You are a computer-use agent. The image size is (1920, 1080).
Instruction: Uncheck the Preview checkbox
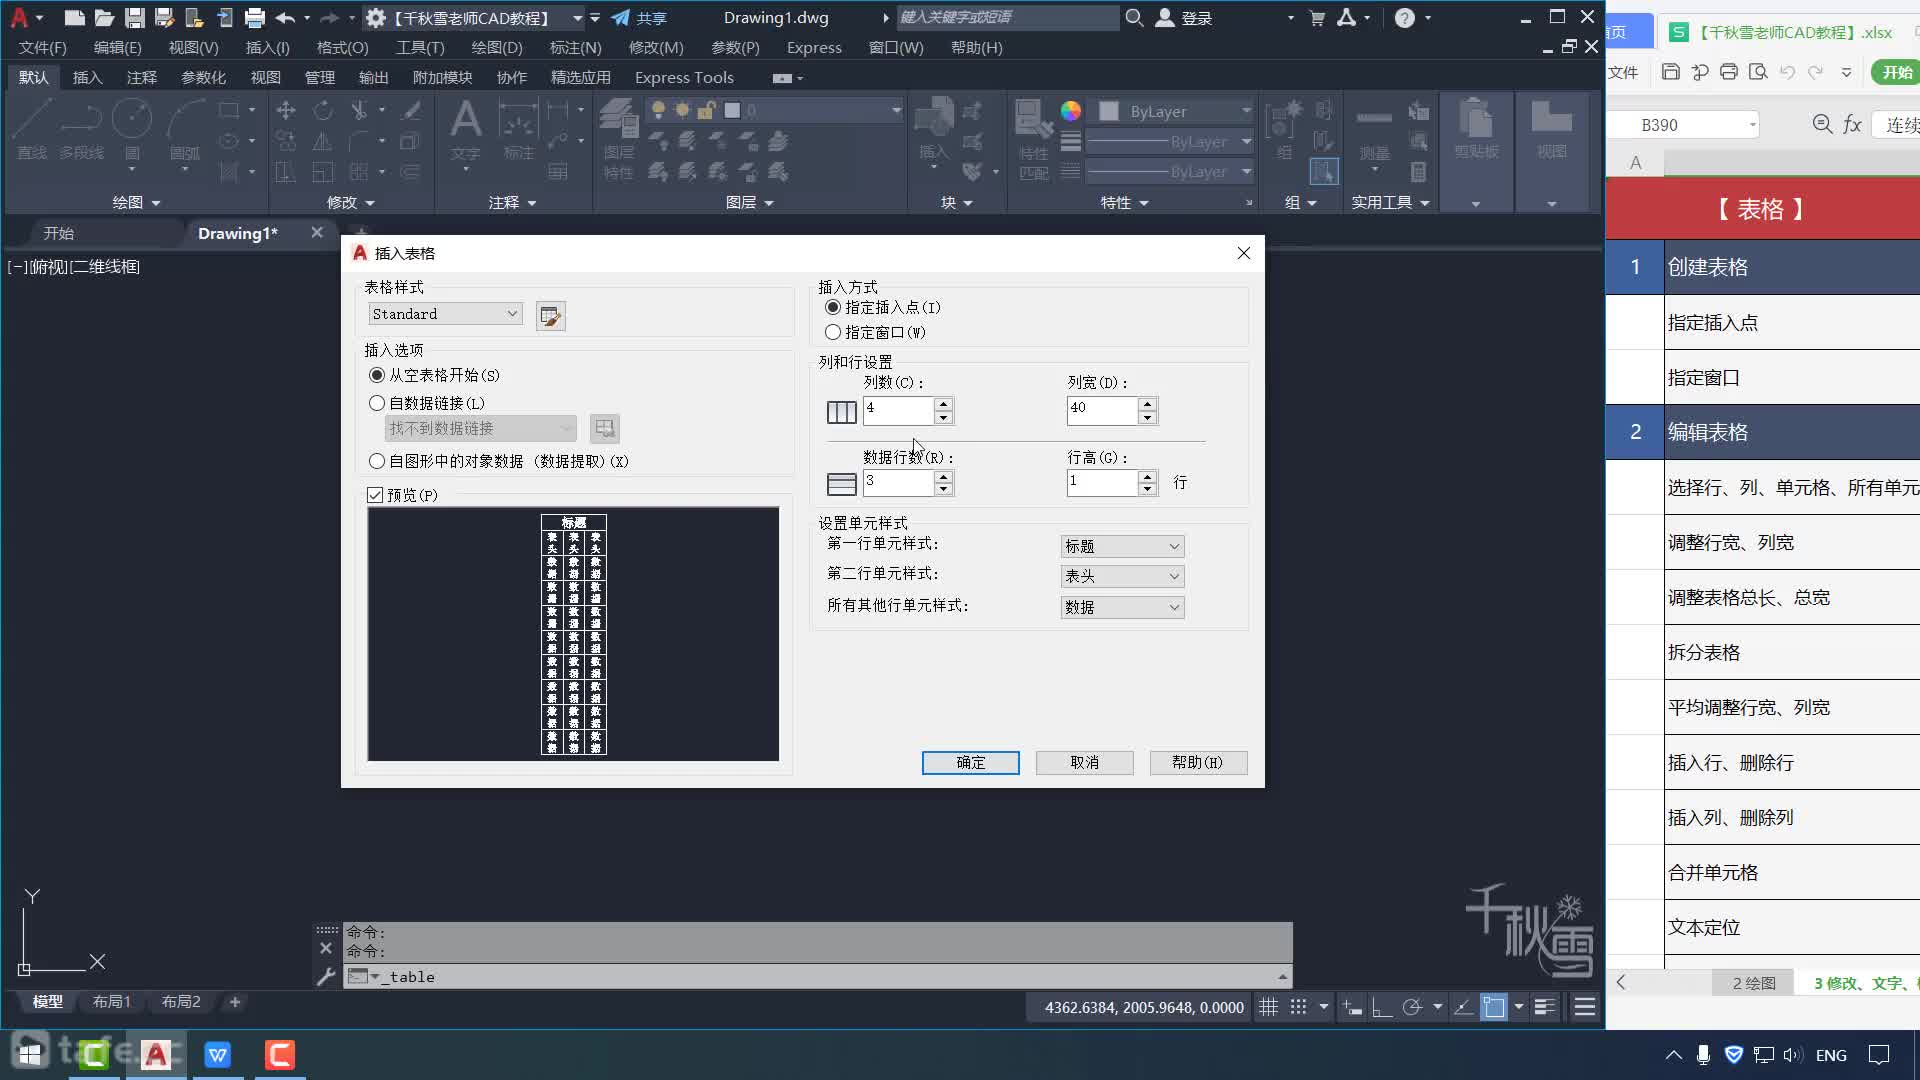tap(375, 495)
